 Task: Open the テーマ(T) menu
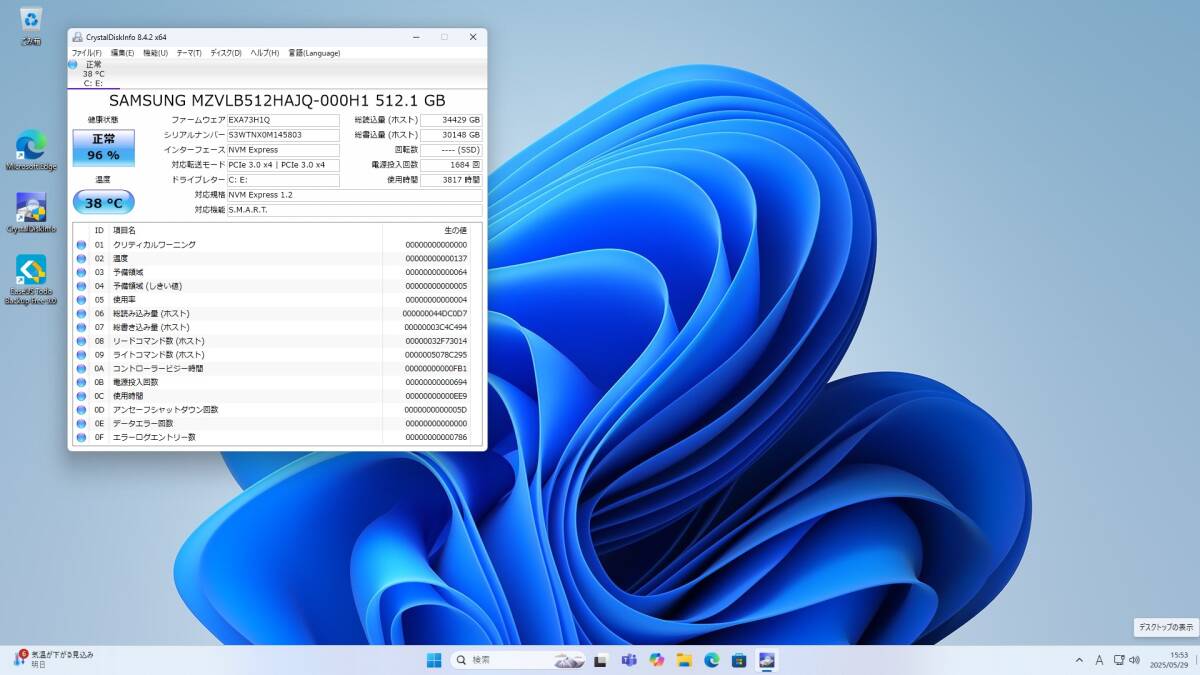pos(189,53)
